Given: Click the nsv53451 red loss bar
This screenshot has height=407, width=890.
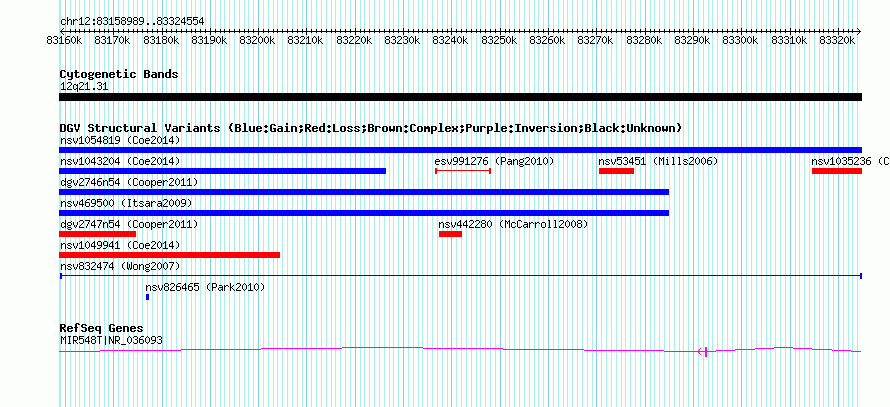Looking at the screenshot, I should coord(616,171).
